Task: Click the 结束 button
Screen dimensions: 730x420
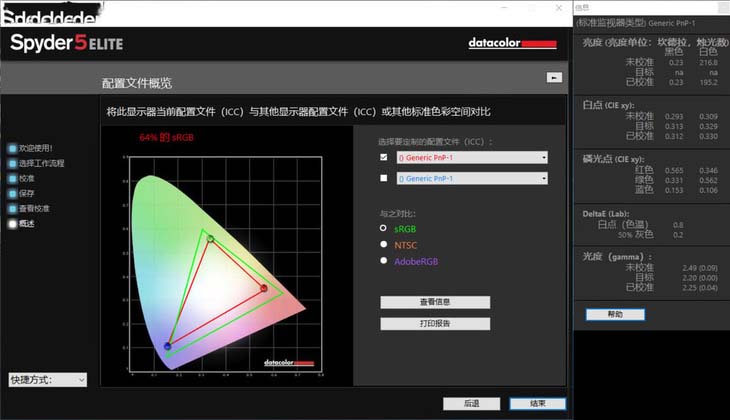Action: pos(538,404)
